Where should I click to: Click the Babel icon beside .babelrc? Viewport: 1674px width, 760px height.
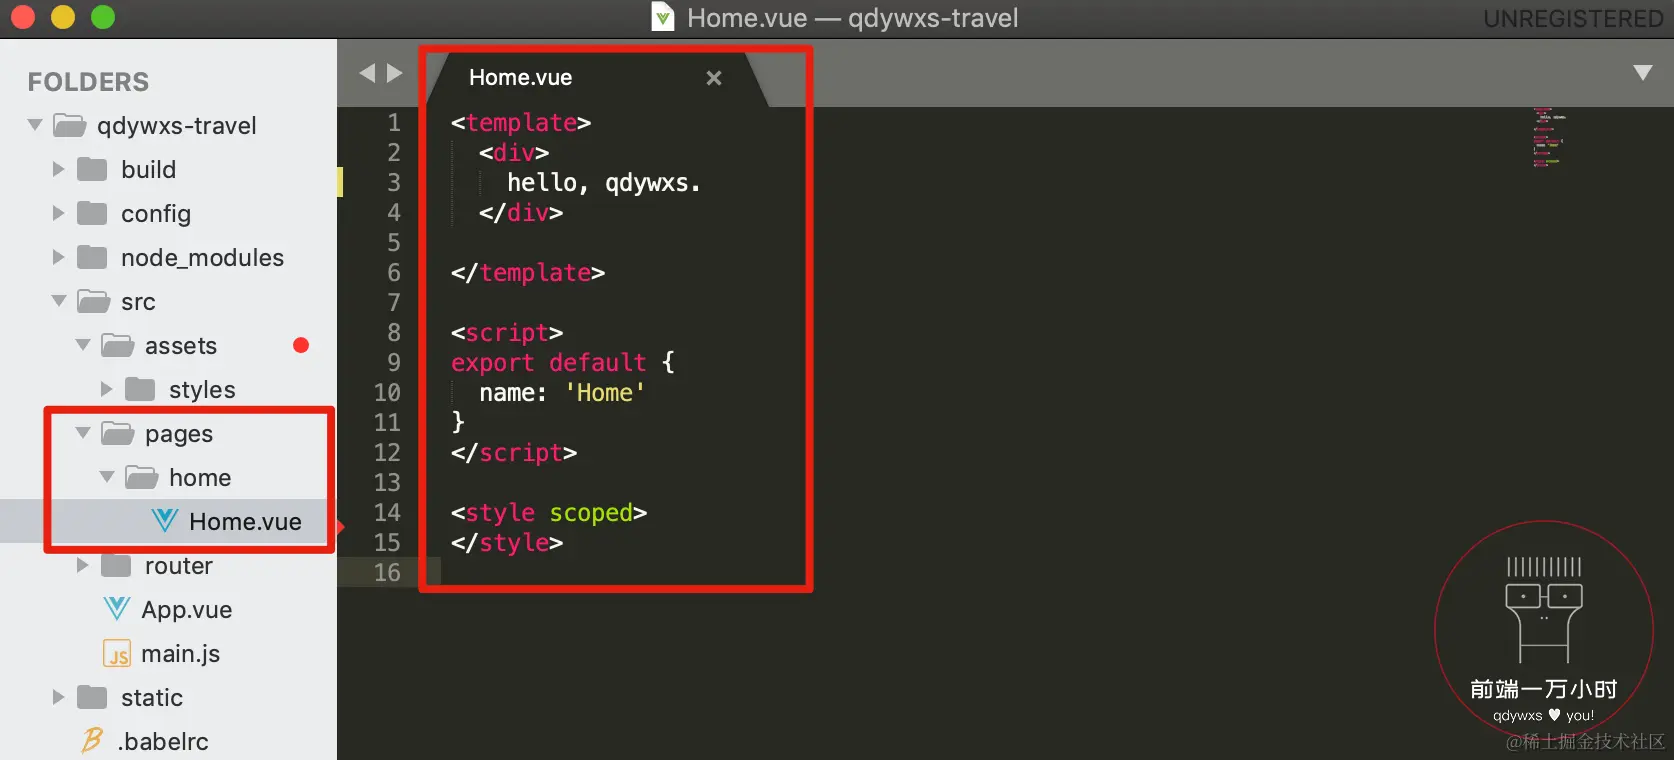[x=93, y=740]
